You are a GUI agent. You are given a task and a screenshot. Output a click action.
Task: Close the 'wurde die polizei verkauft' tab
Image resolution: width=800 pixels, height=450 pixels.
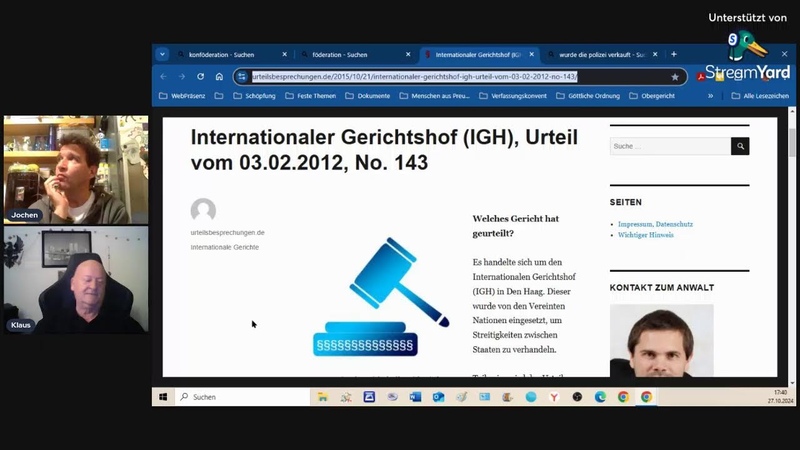tap(655, 54)
